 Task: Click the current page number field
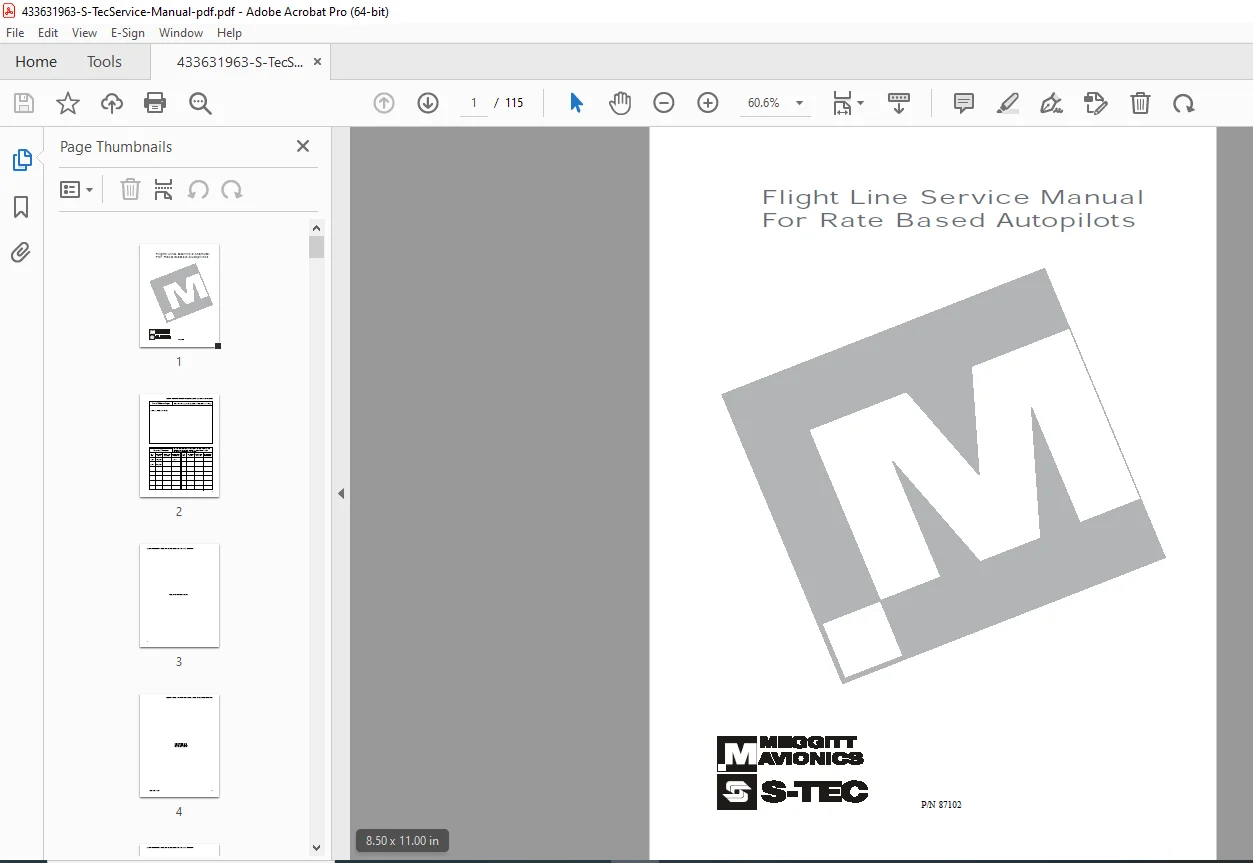(x=473, y=103)
